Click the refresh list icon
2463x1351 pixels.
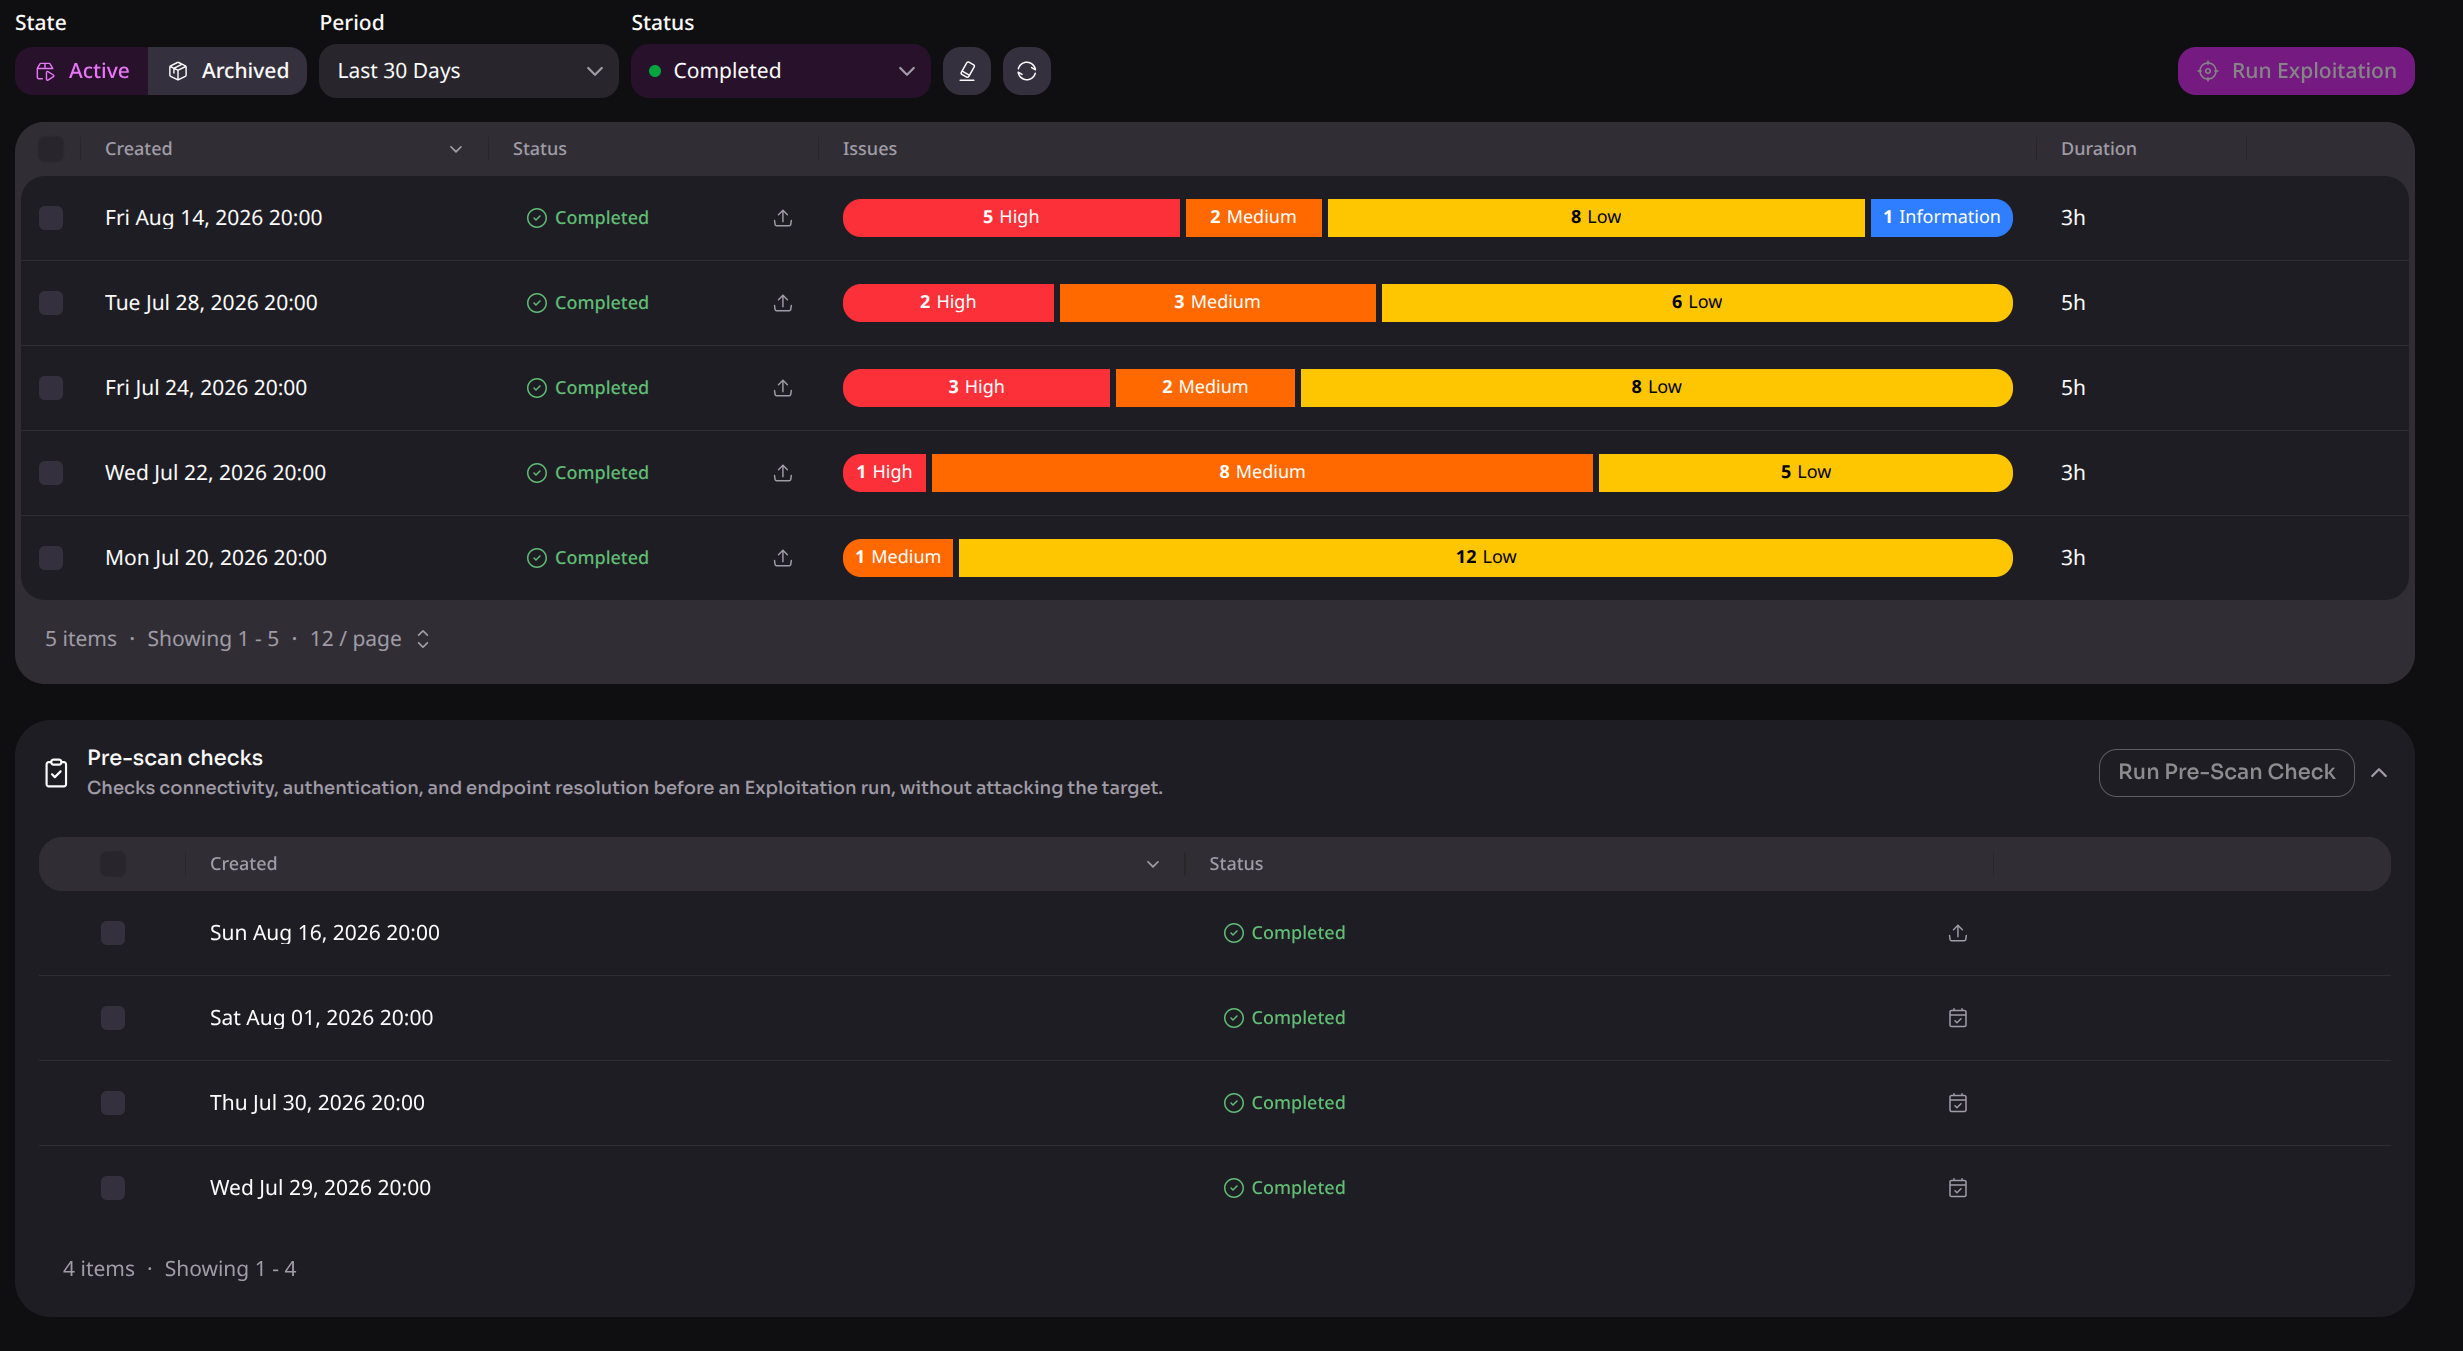[x=1026, y=71]
